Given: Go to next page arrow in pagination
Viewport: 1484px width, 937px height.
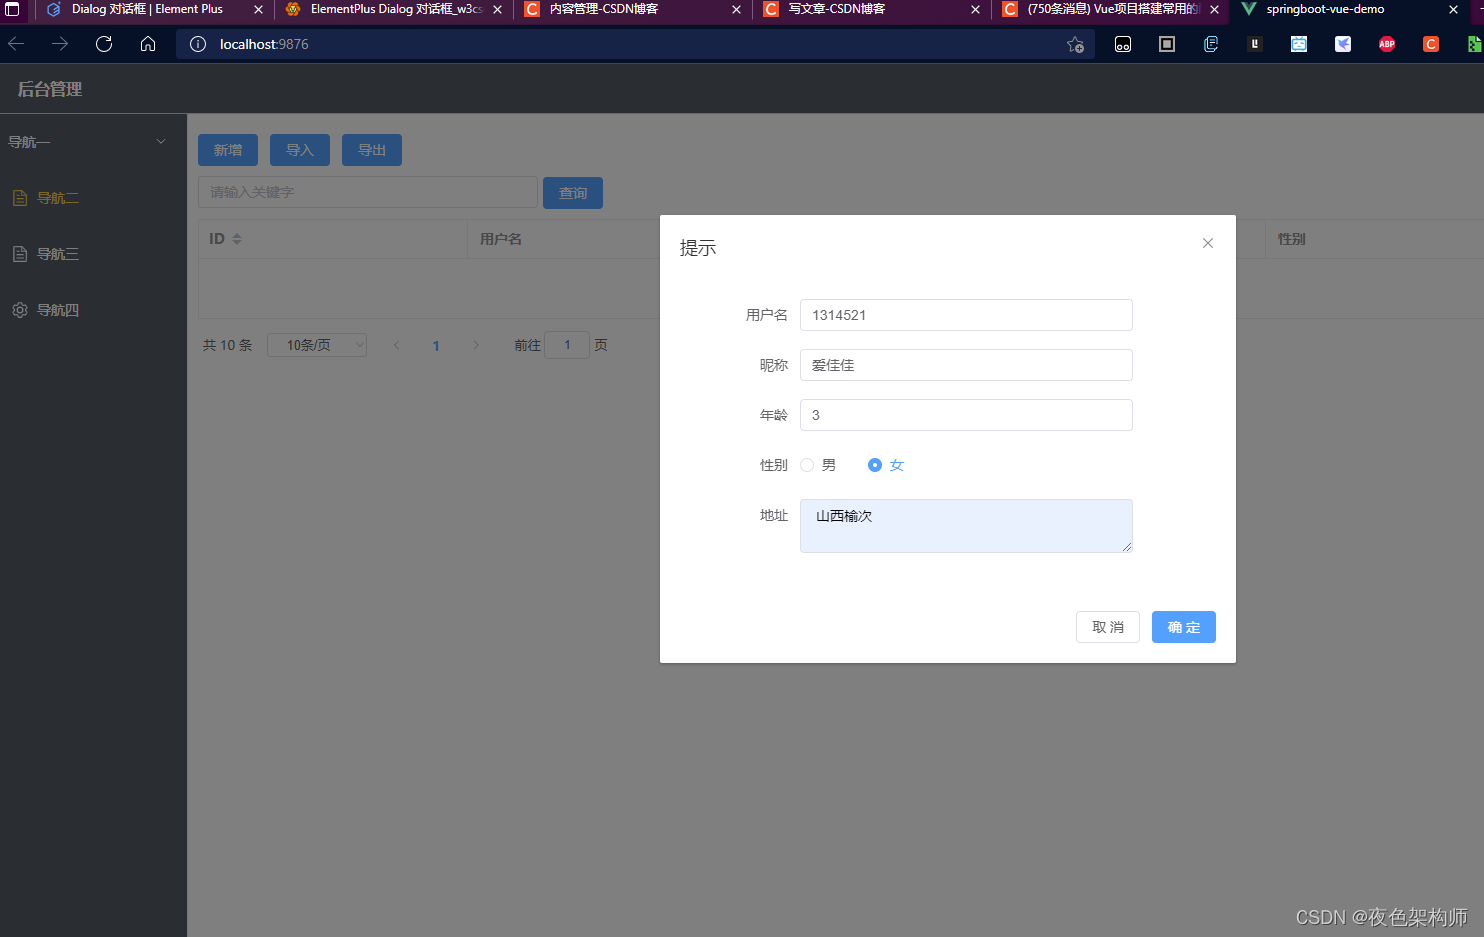Looking at the screenshot, I should [476, 345].
